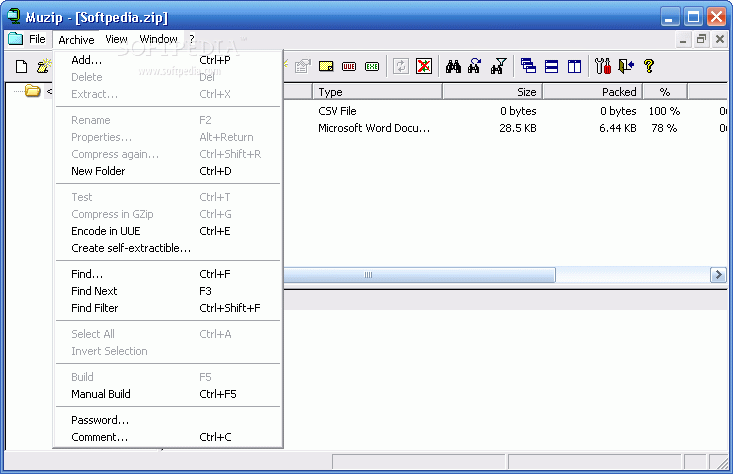This screenshot has width=733, height=474.
Task: Choose New Folder in the Archive menu
Action: (x=168, y=171)
